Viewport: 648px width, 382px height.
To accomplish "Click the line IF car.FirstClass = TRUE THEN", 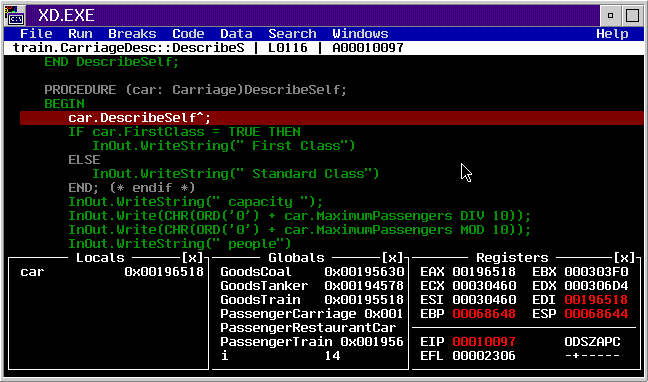I will [184, 132].
